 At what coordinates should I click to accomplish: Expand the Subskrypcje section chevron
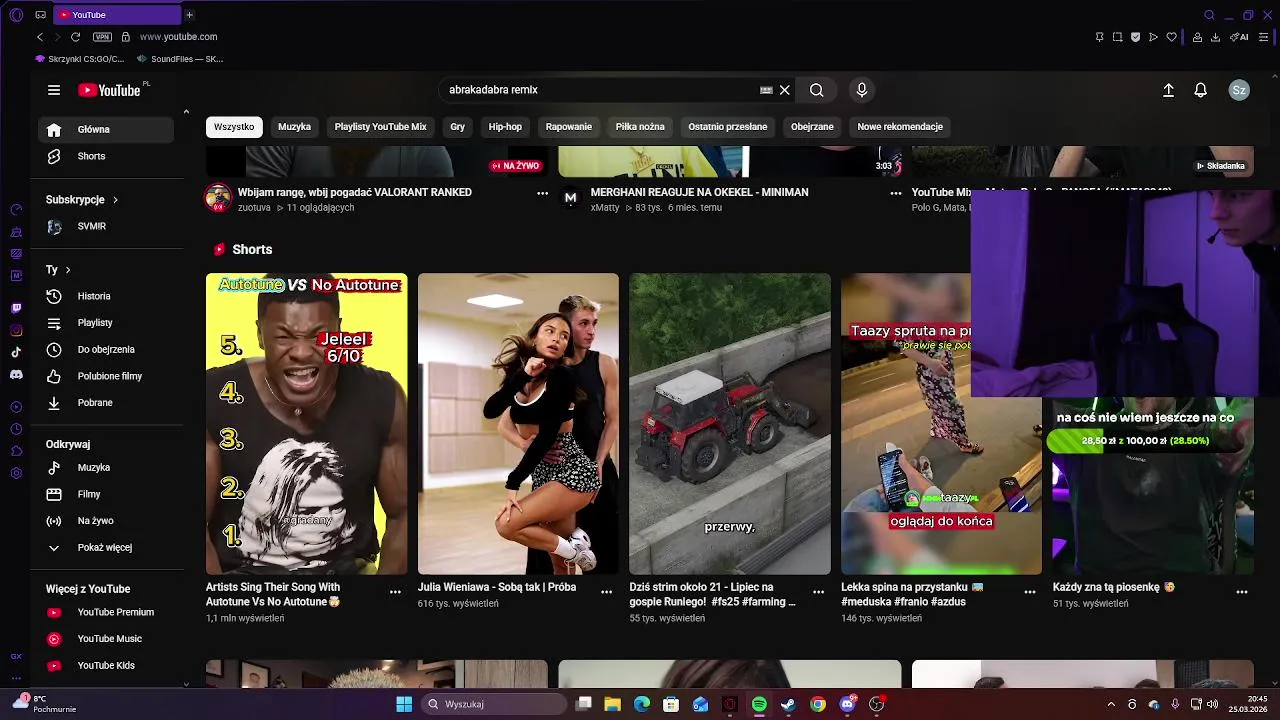pos(115,200)
